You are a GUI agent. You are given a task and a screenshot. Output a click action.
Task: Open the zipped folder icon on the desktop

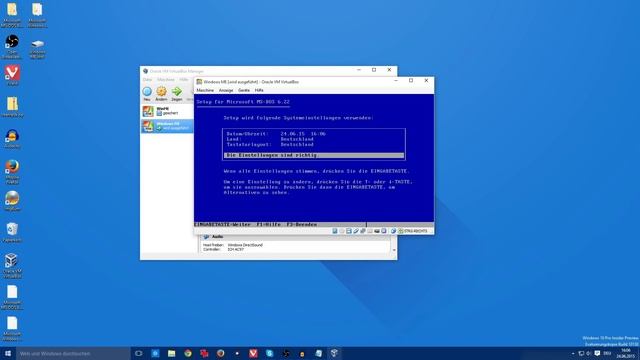12,107
